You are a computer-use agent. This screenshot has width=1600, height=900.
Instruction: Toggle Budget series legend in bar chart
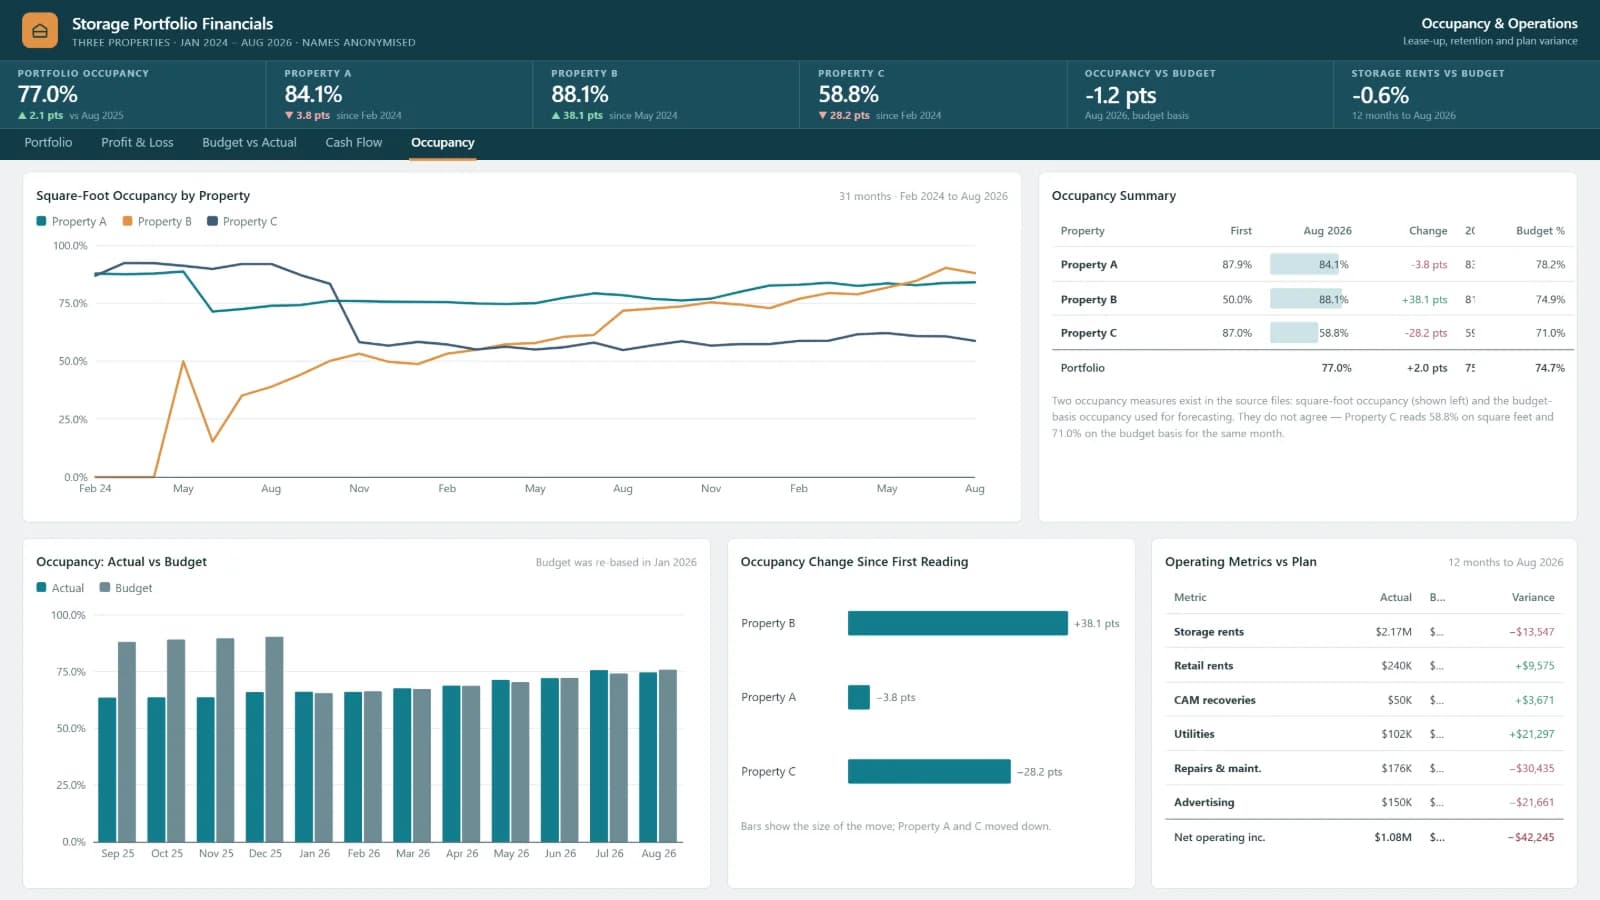pyautogui.click(x=126, y=588)
